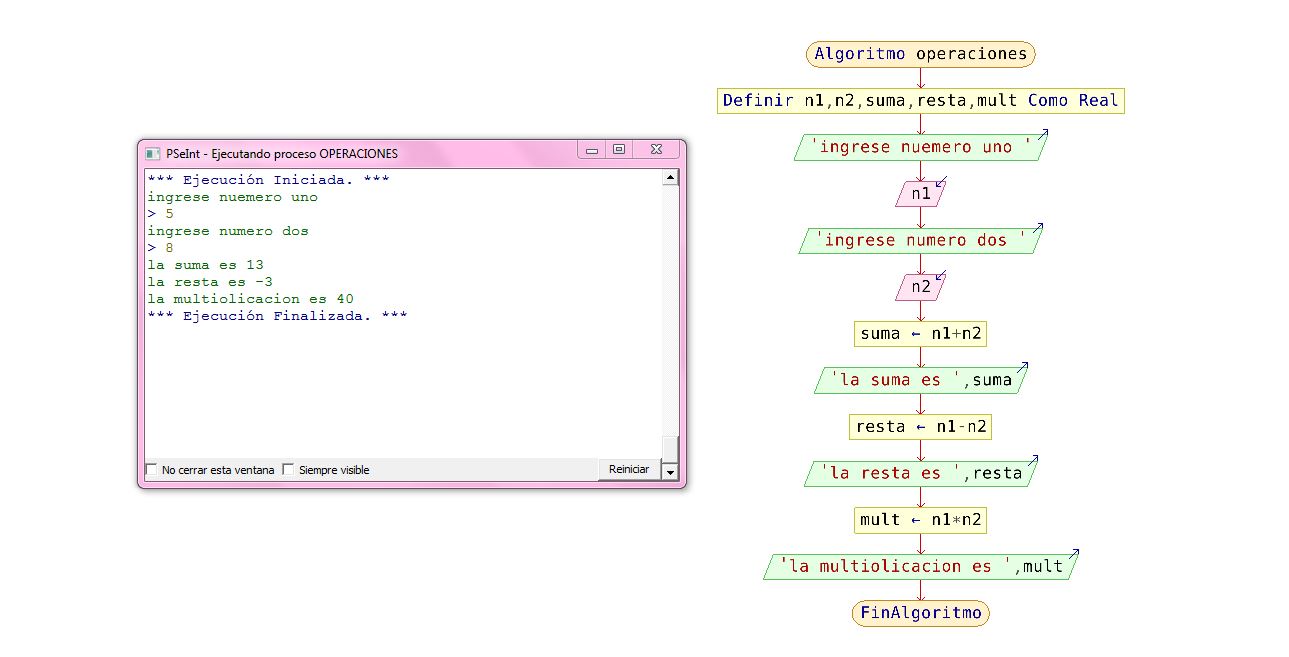Select the 'suma ← n1+n2' process block
This screenshot has width=1289, height=657.
click(919, 333)
